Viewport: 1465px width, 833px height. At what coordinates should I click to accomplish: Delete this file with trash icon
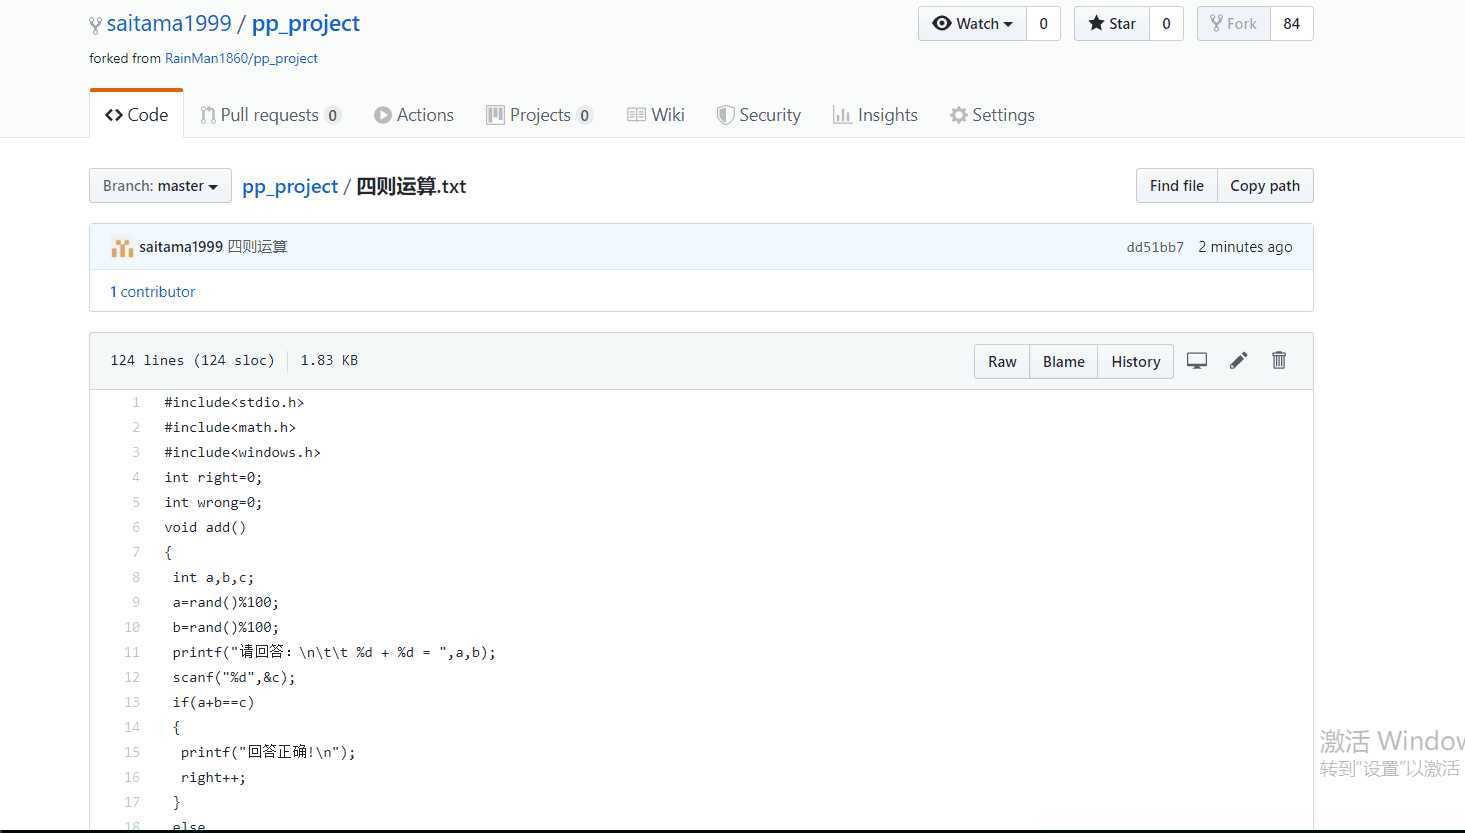(x=1279, y=360)
